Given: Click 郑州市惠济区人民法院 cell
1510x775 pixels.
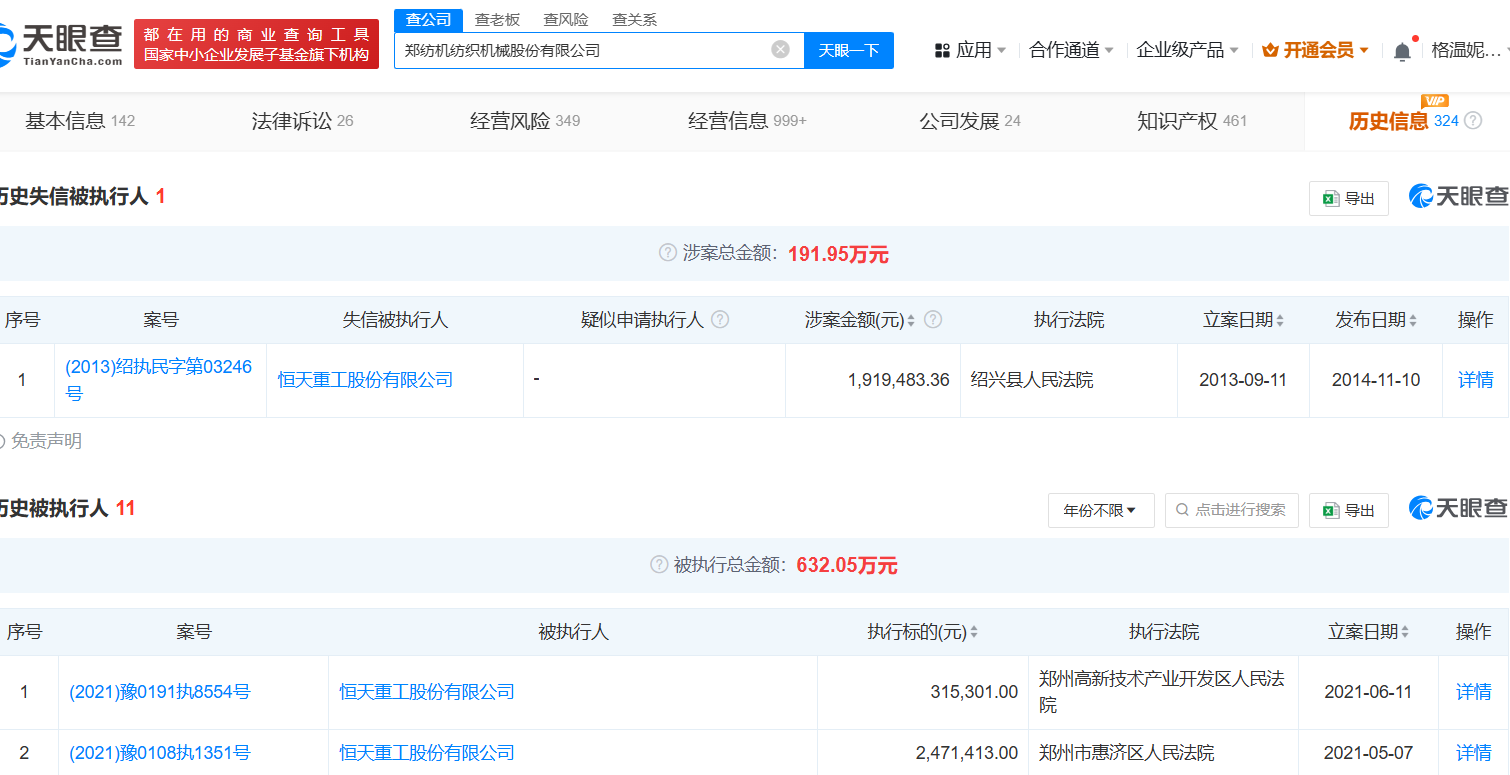Looking at the screenshot, I should tap(1163, 753).
